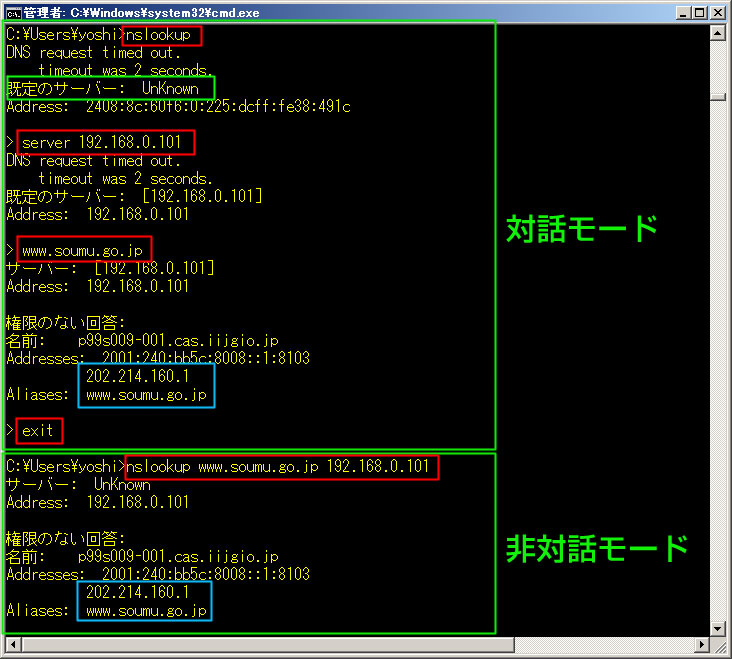Close the cmd.exe window

[718, 13]
